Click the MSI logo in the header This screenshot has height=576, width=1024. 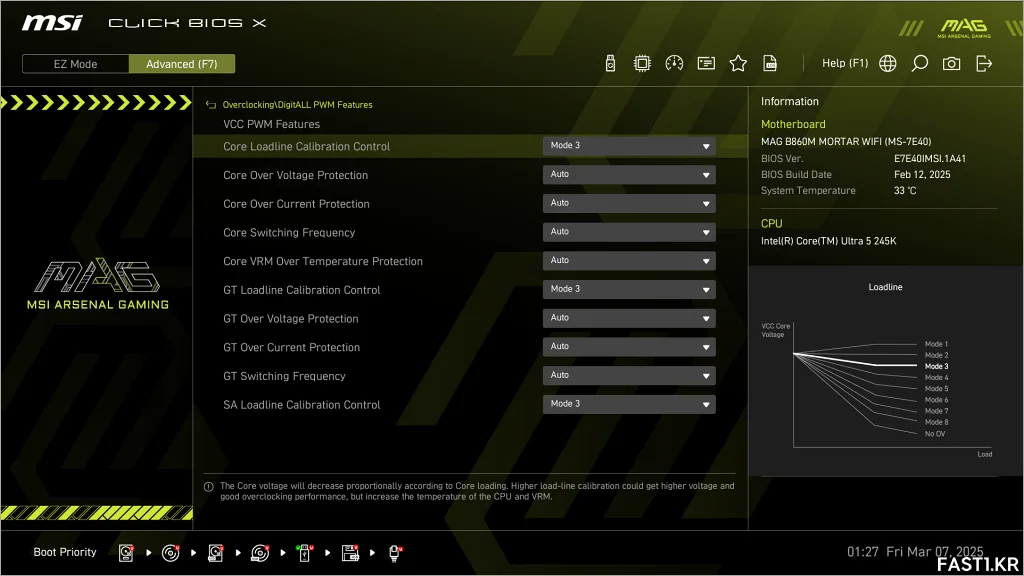52,23
